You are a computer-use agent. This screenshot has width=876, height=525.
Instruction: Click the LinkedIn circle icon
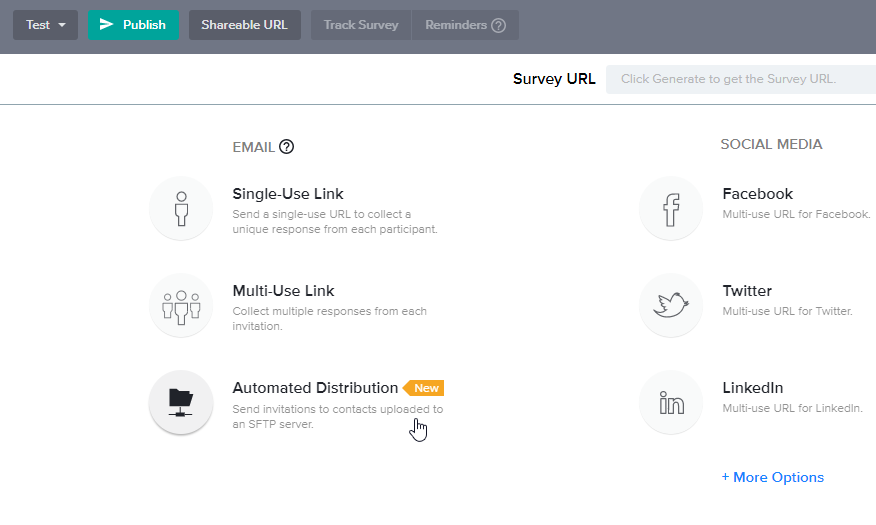(x=671, y=402)
